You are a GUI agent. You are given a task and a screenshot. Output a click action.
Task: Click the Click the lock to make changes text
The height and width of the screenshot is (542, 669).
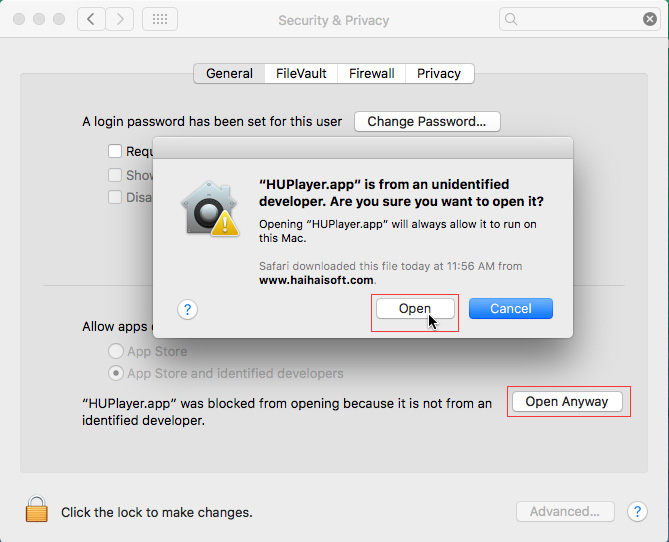pos(157,512)
